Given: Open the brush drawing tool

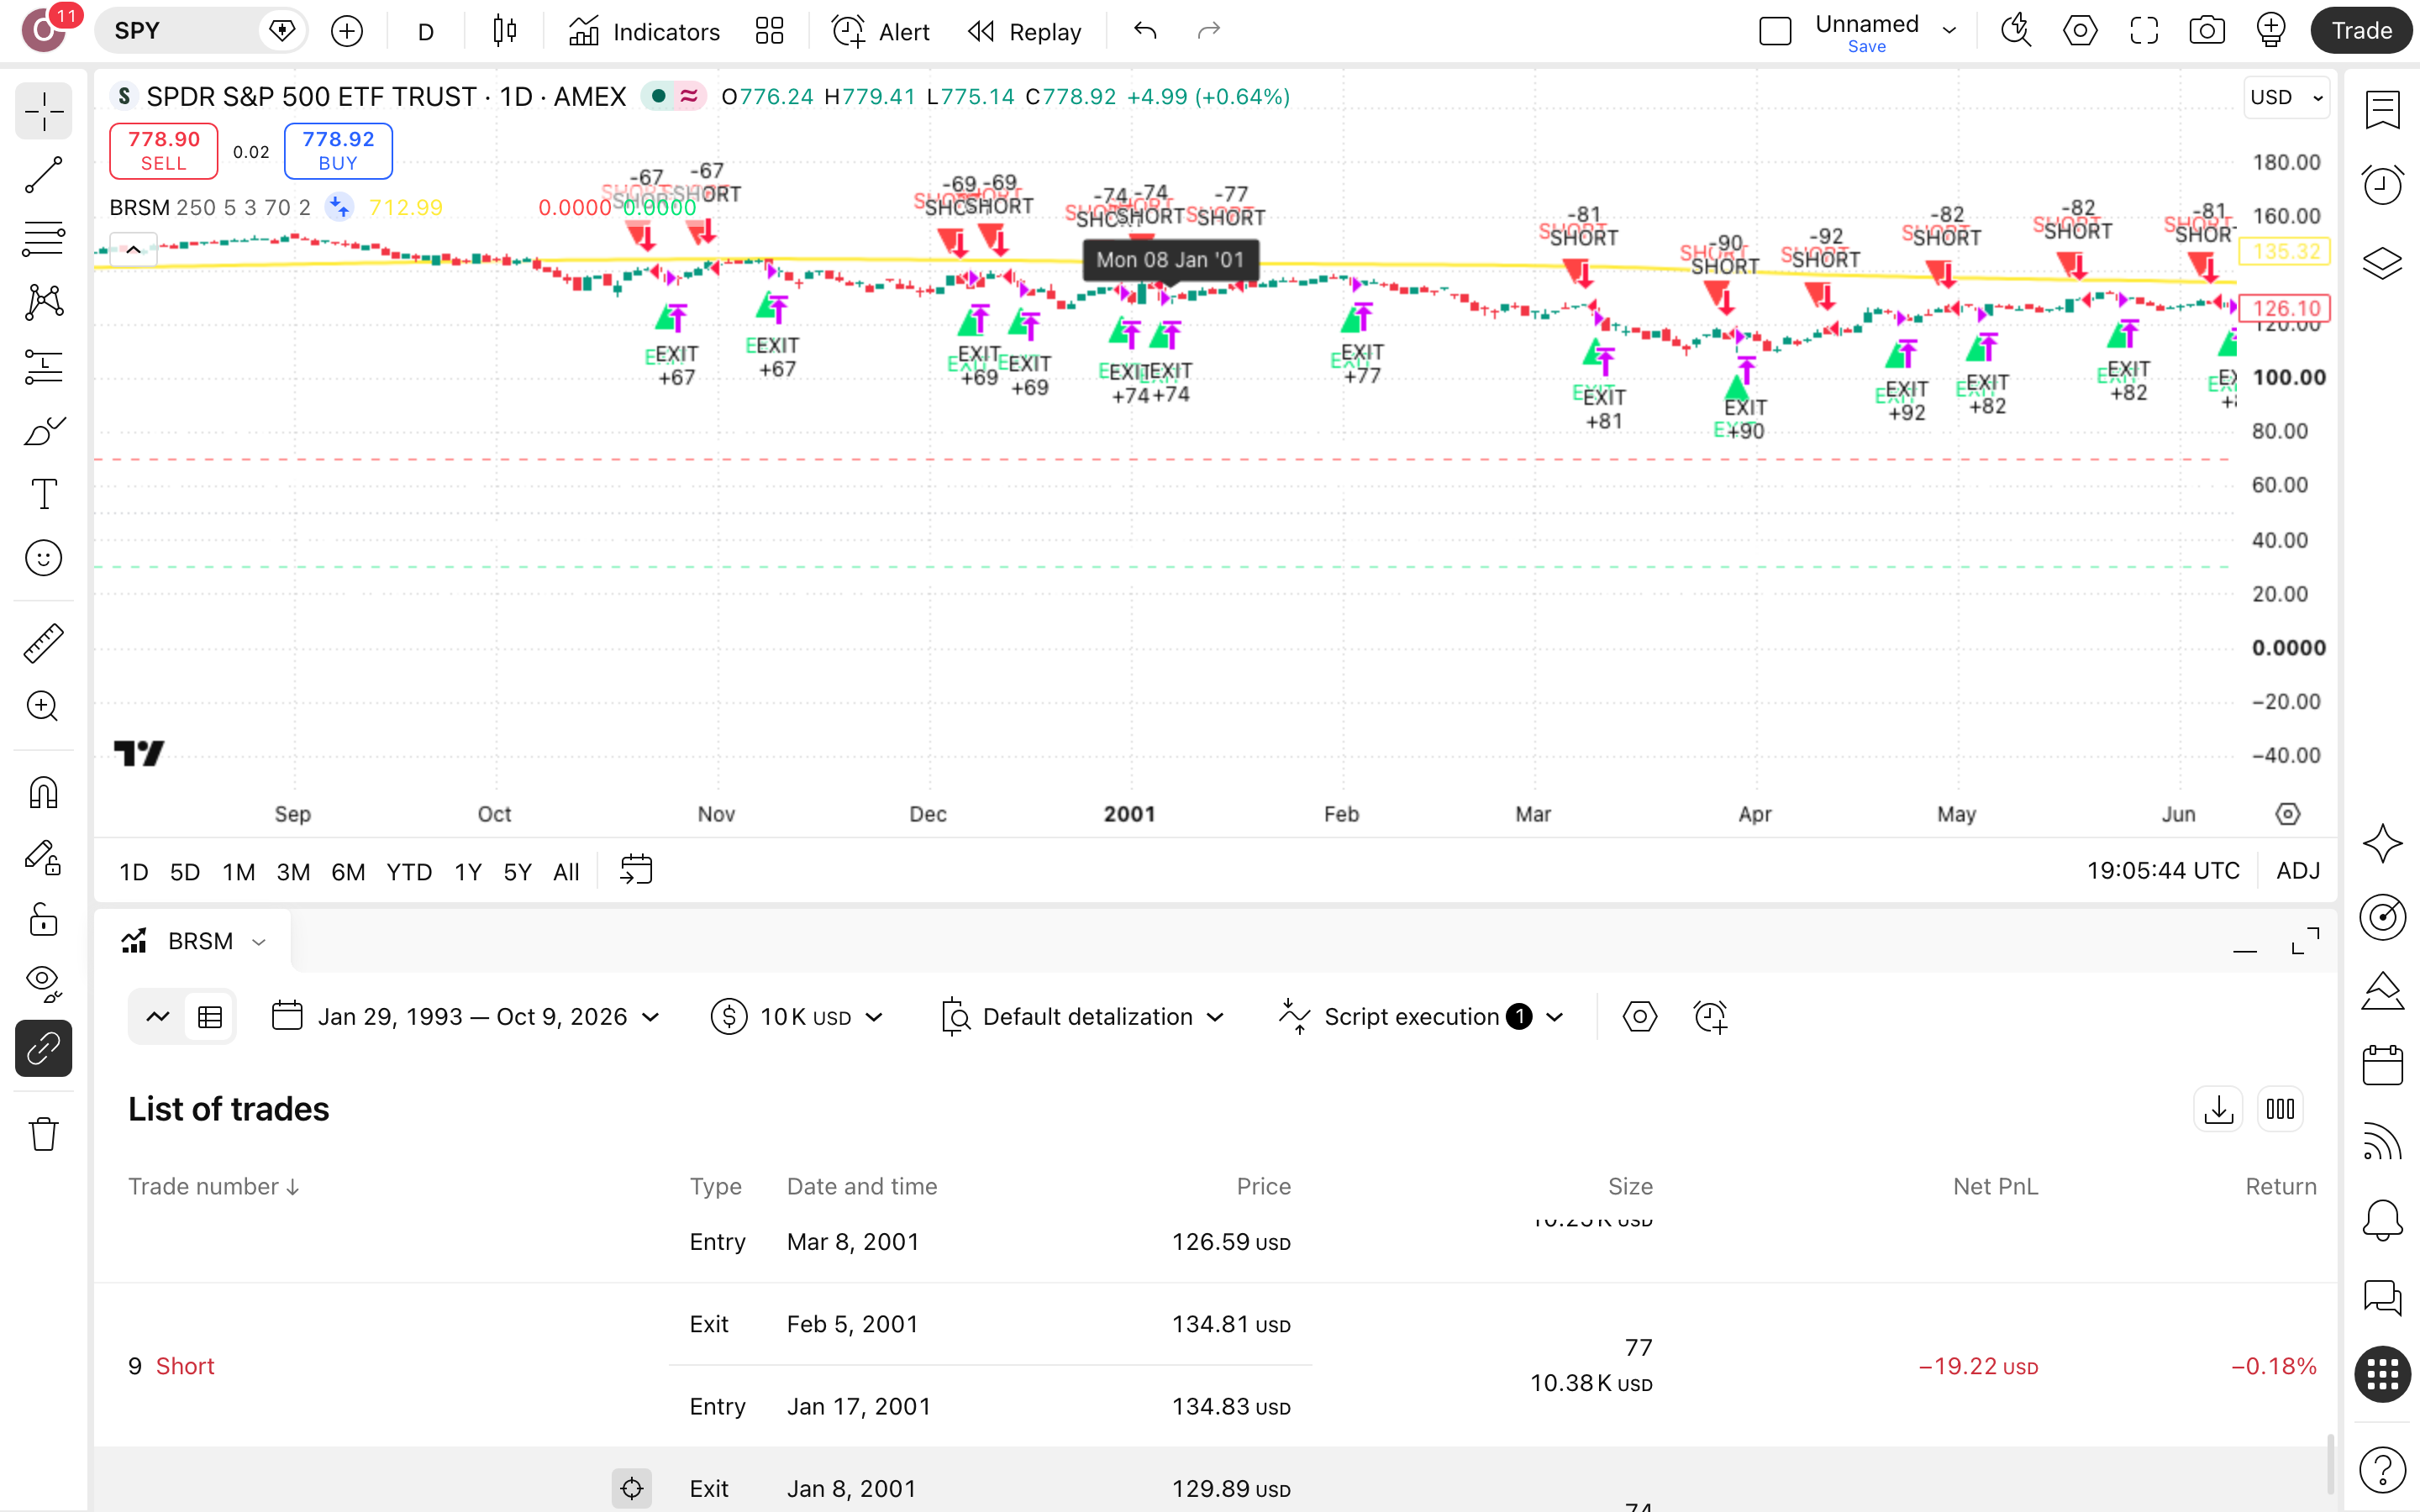Looking at the screenshot, I should coord(43,431).
